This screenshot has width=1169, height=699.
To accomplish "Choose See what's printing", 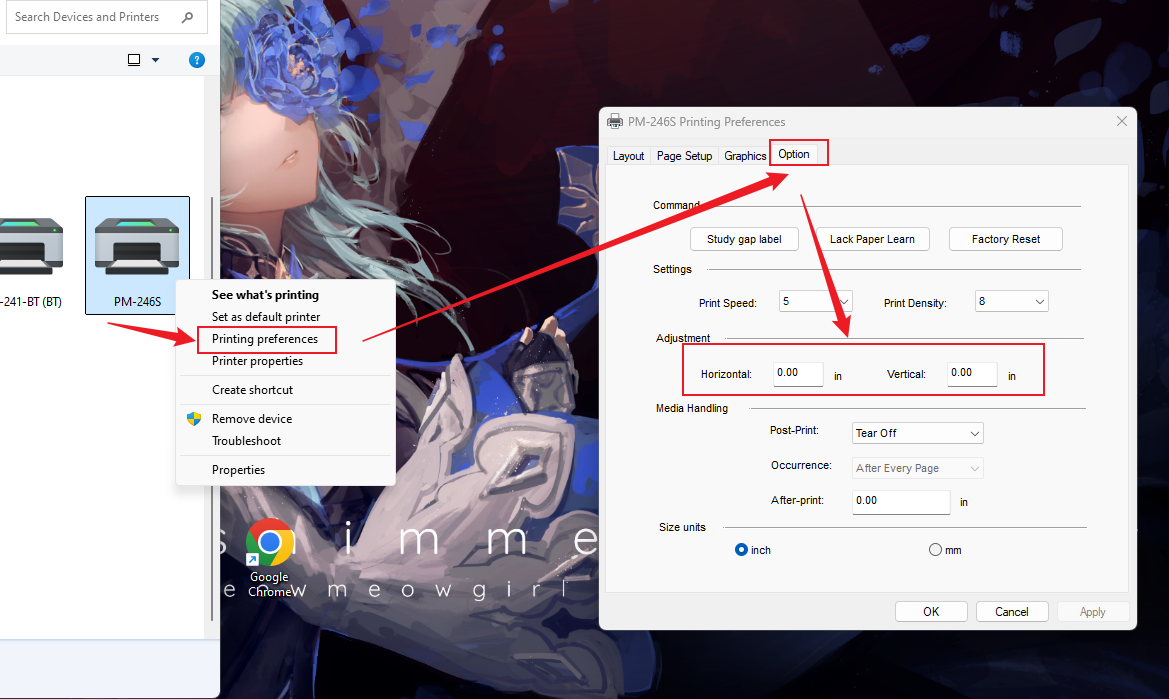I will [265, 295].
